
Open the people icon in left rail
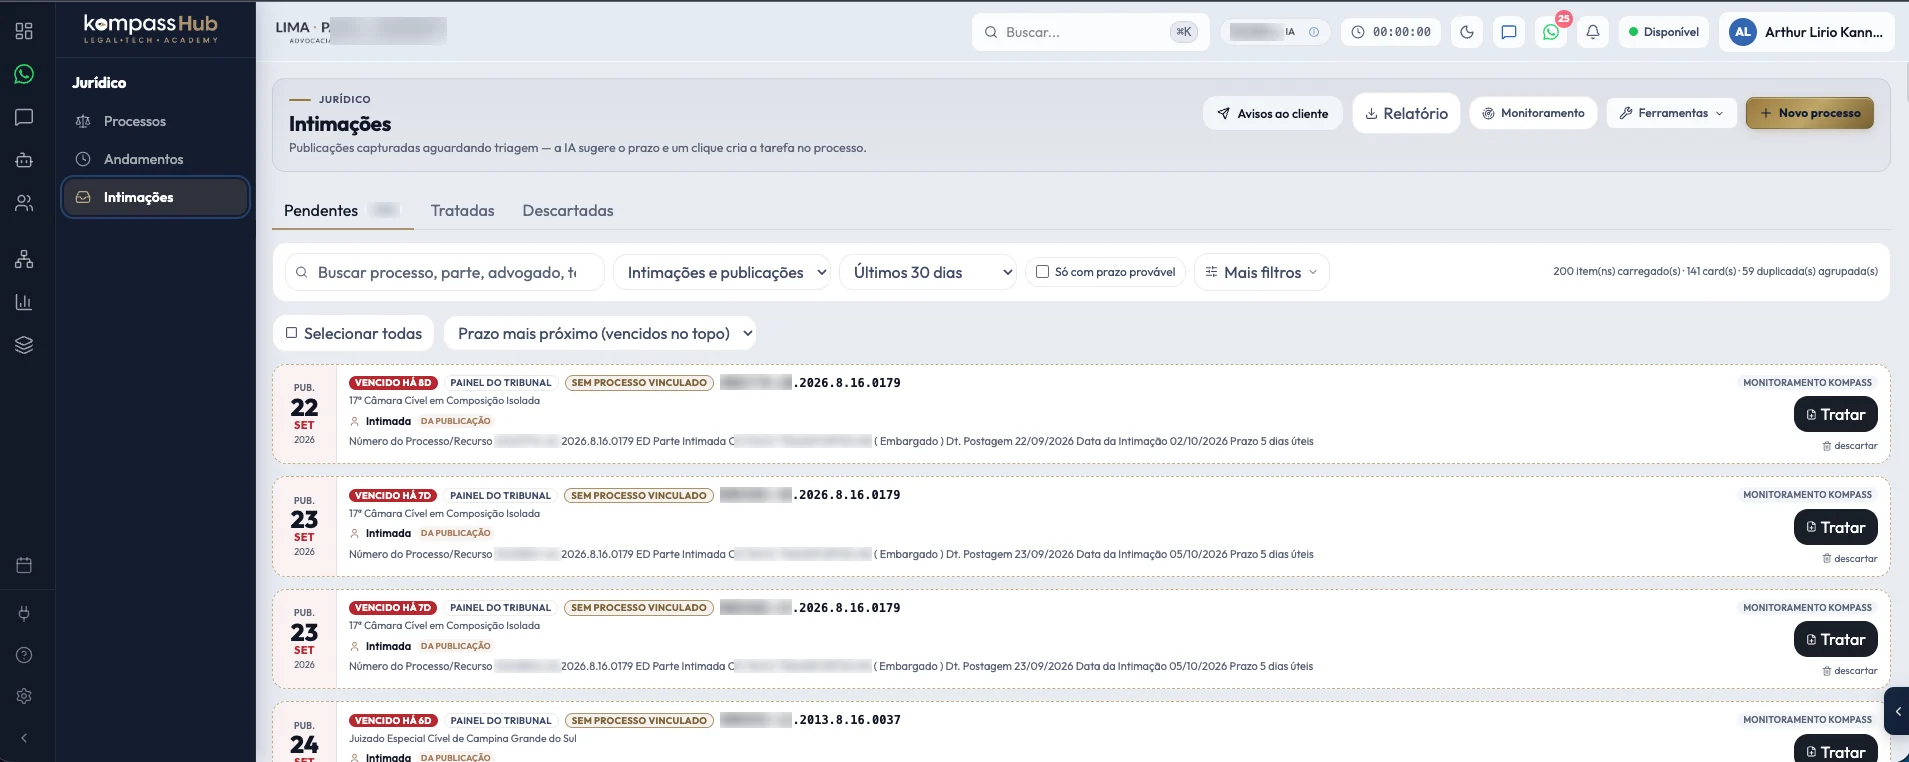(24, 203)
